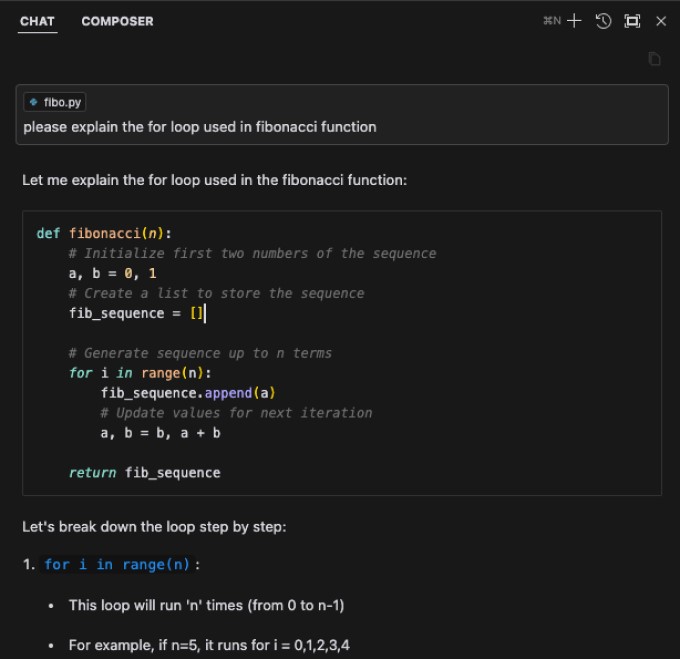Click the user prompt about fibonacci loop

point(200,127)
